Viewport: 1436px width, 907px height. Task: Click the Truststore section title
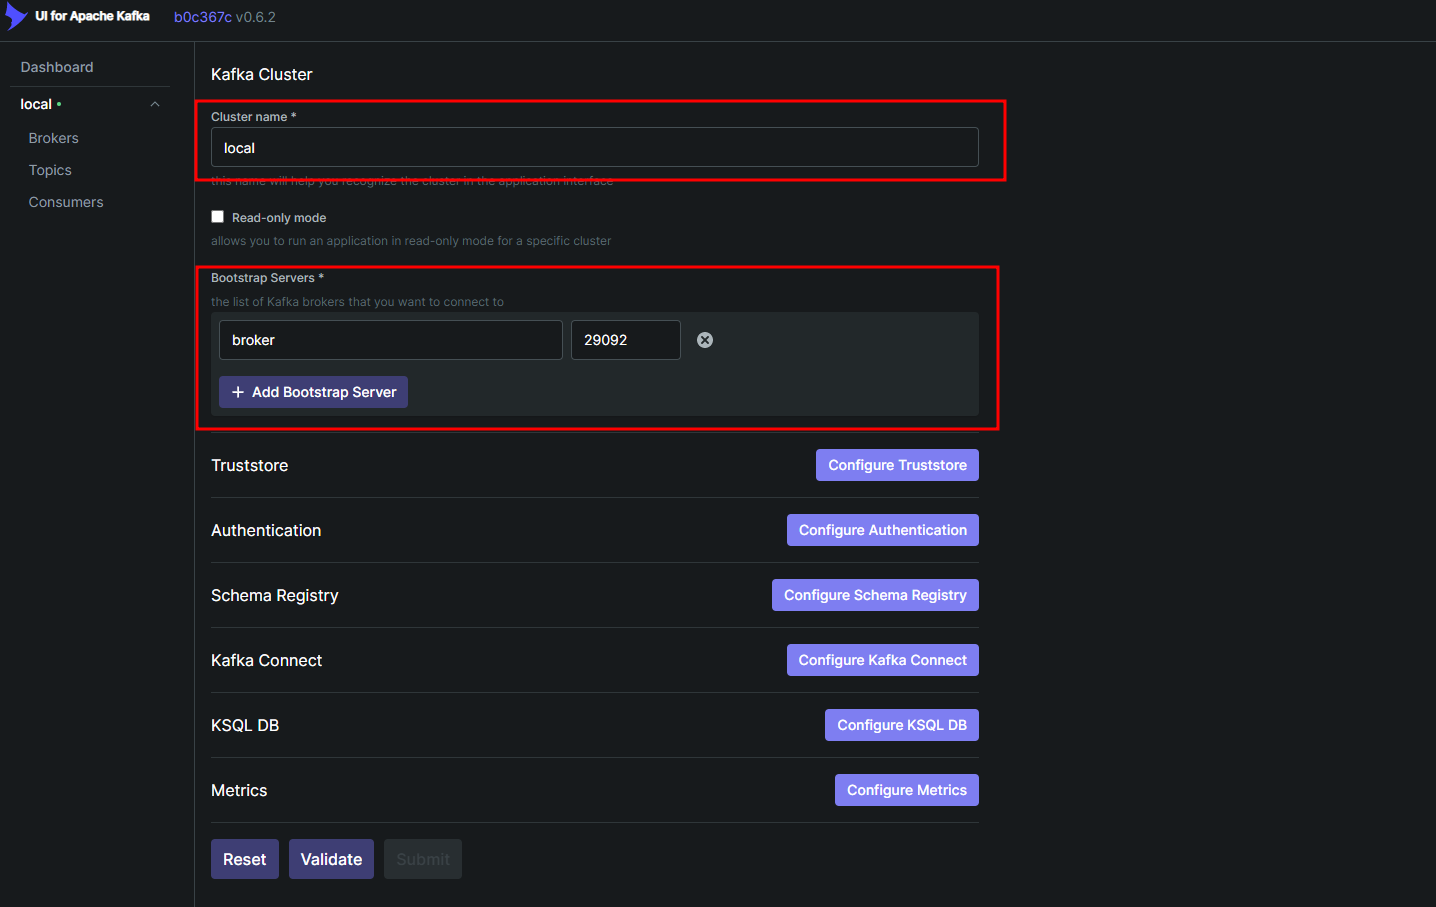250,465
